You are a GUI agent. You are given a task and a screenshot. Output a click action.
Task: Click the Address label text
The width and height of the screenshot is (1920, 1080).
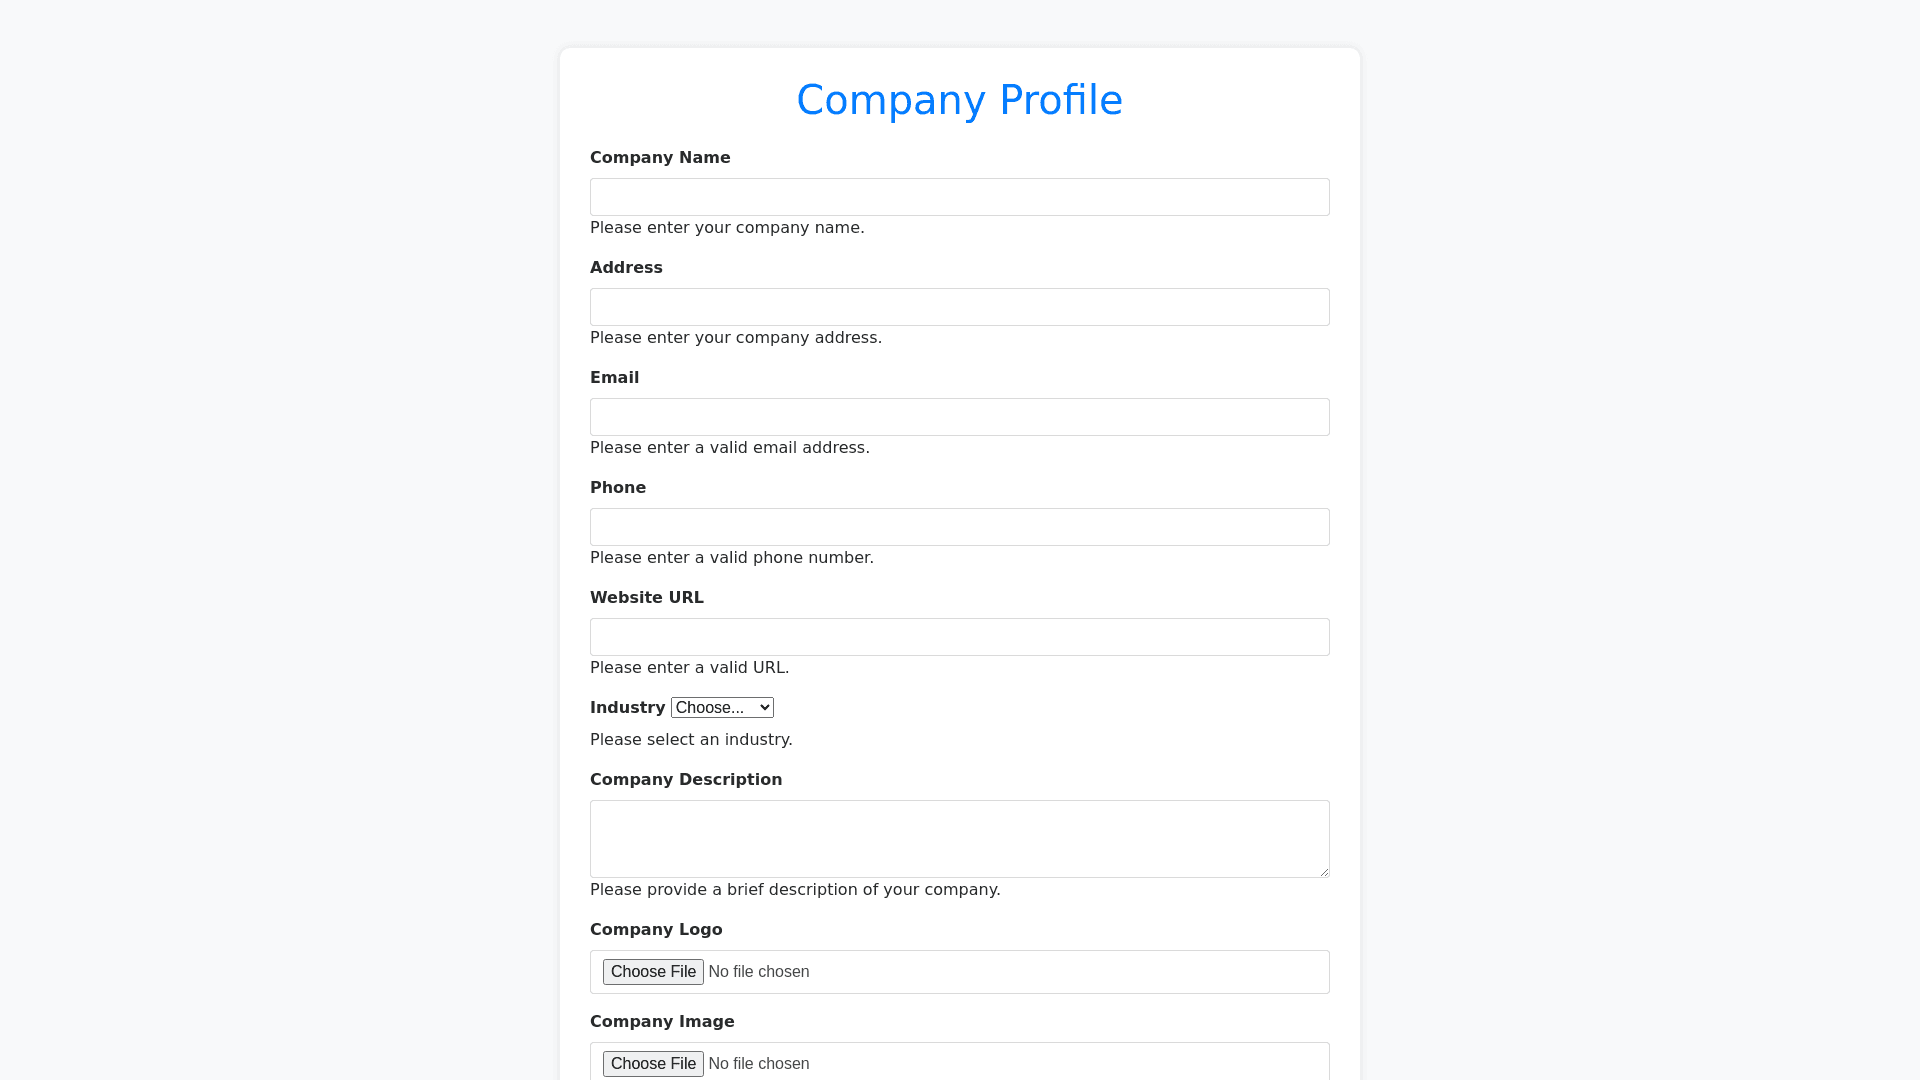tap(626, 268)
